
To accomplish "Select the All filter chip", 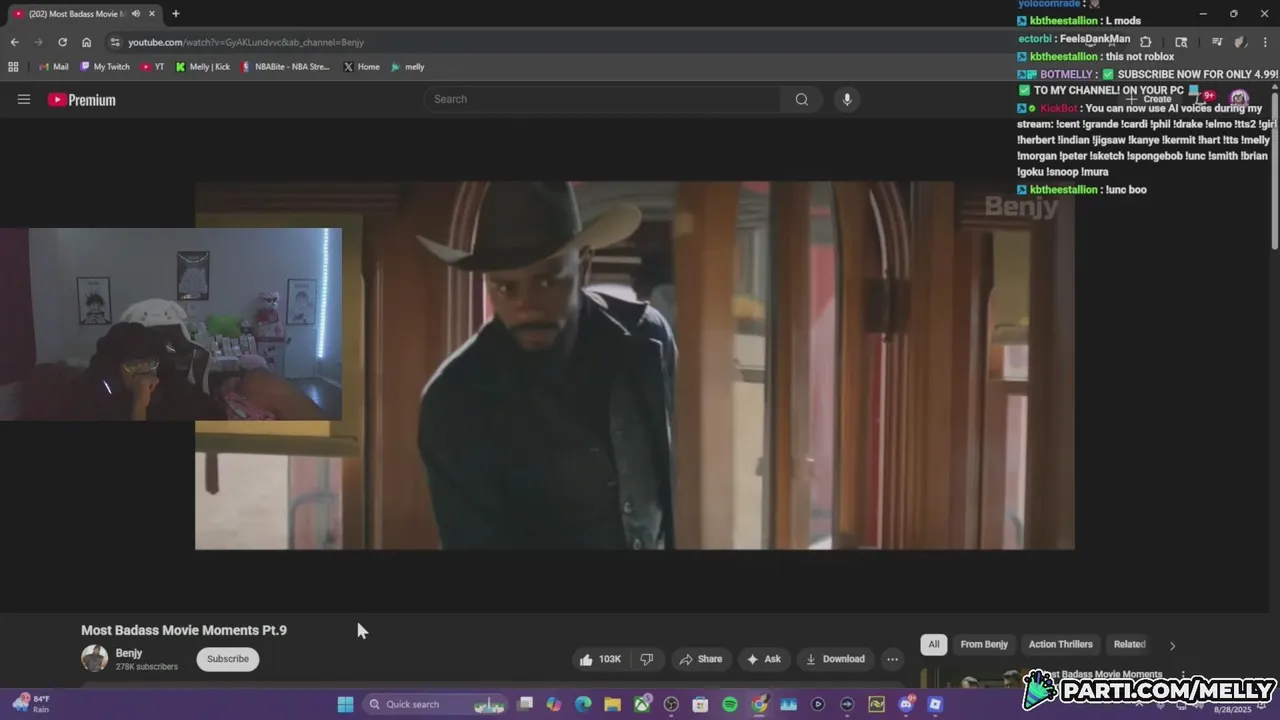I will click(x=934, y=644).
